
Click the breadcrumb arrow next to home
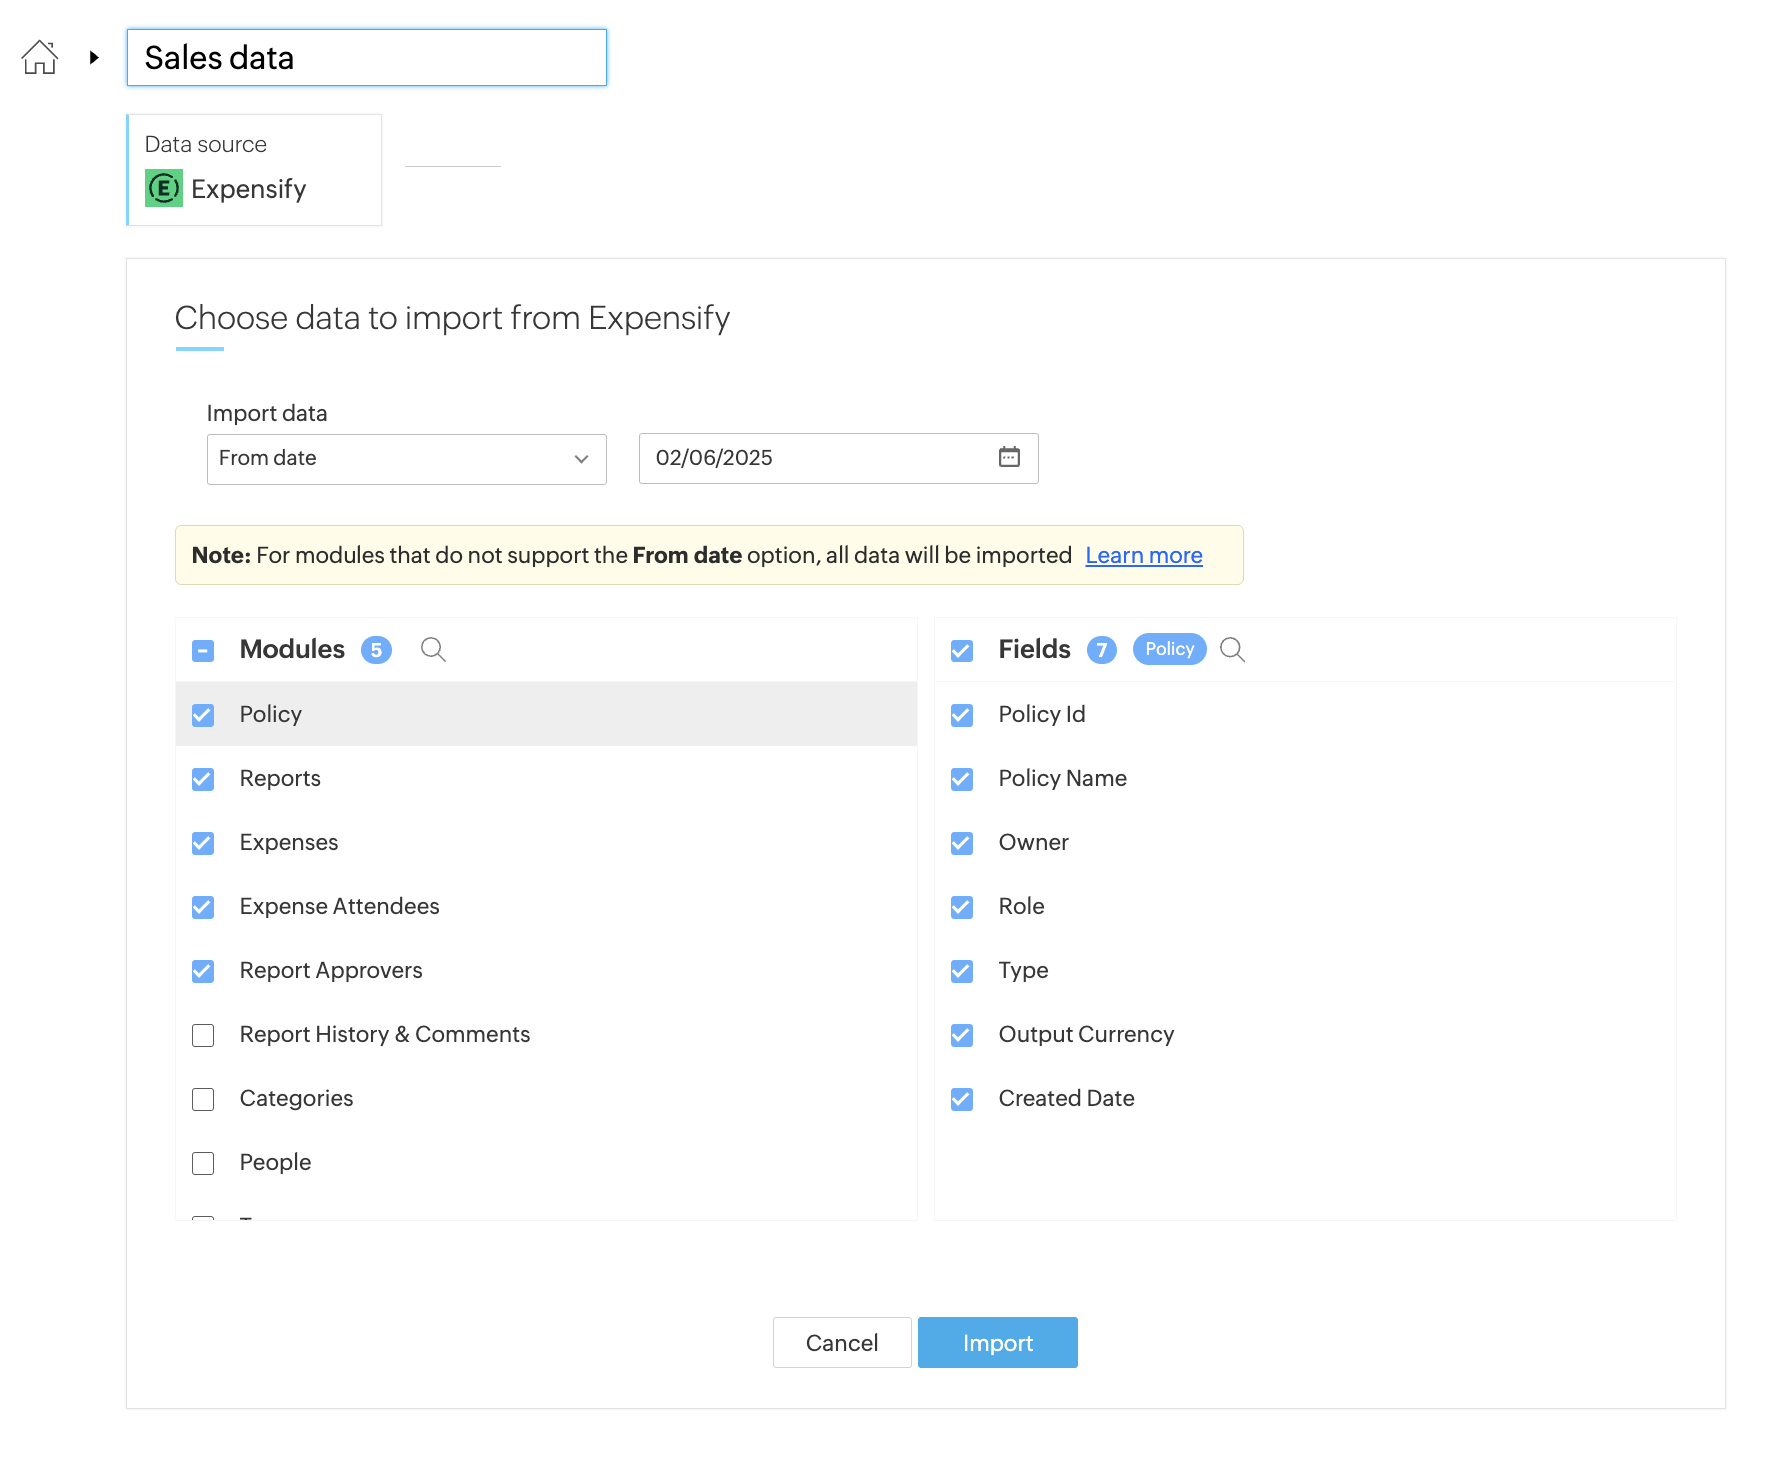(94, 58)
